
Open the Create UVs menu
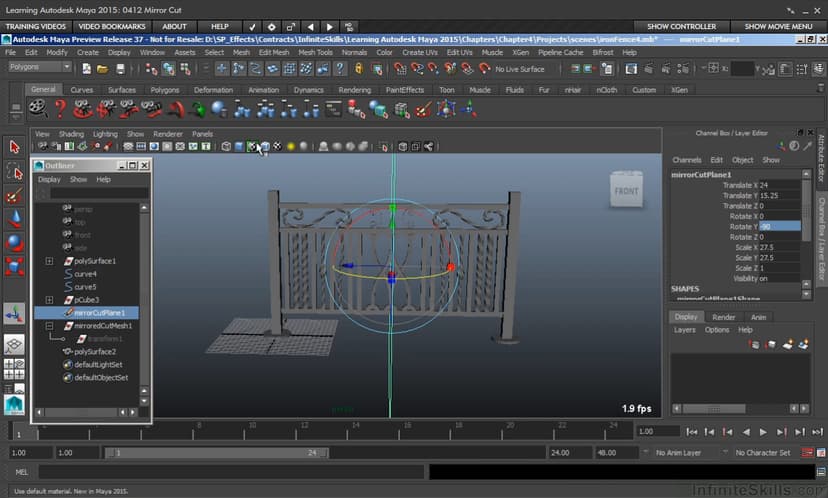[420, 52]
